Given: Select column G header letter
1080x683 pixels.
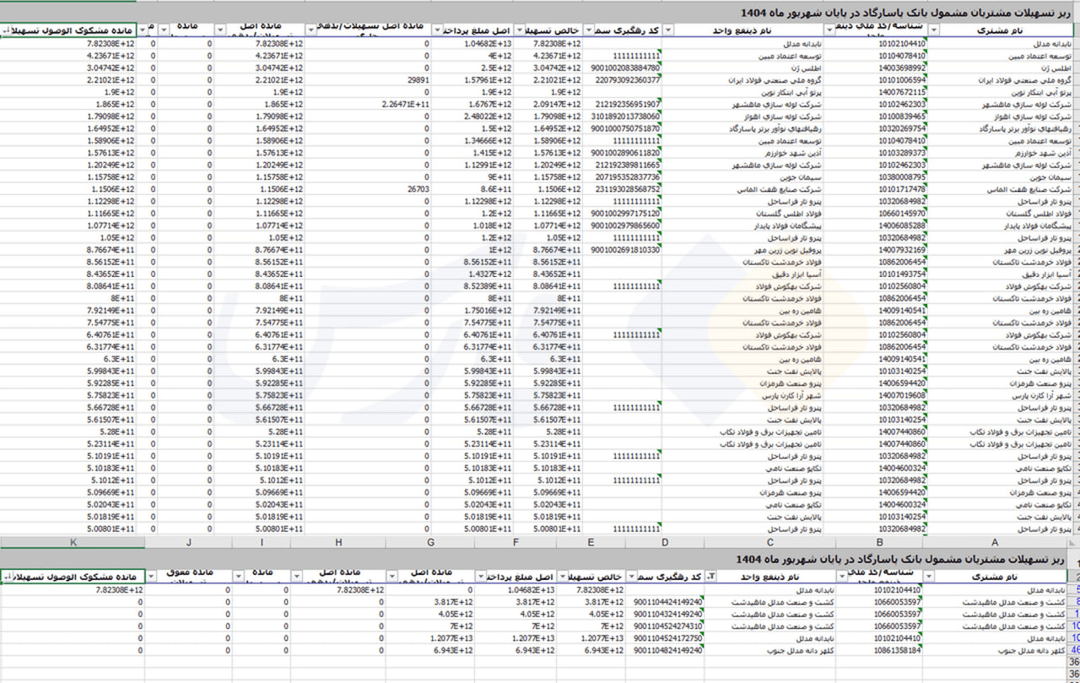Looking at the screenshot, I should point(430,542).
